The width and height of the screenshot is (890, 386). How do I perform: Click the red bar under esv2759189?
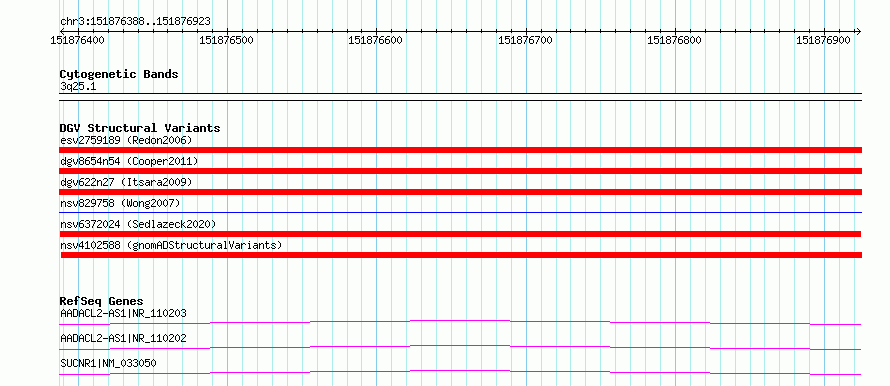460,150
